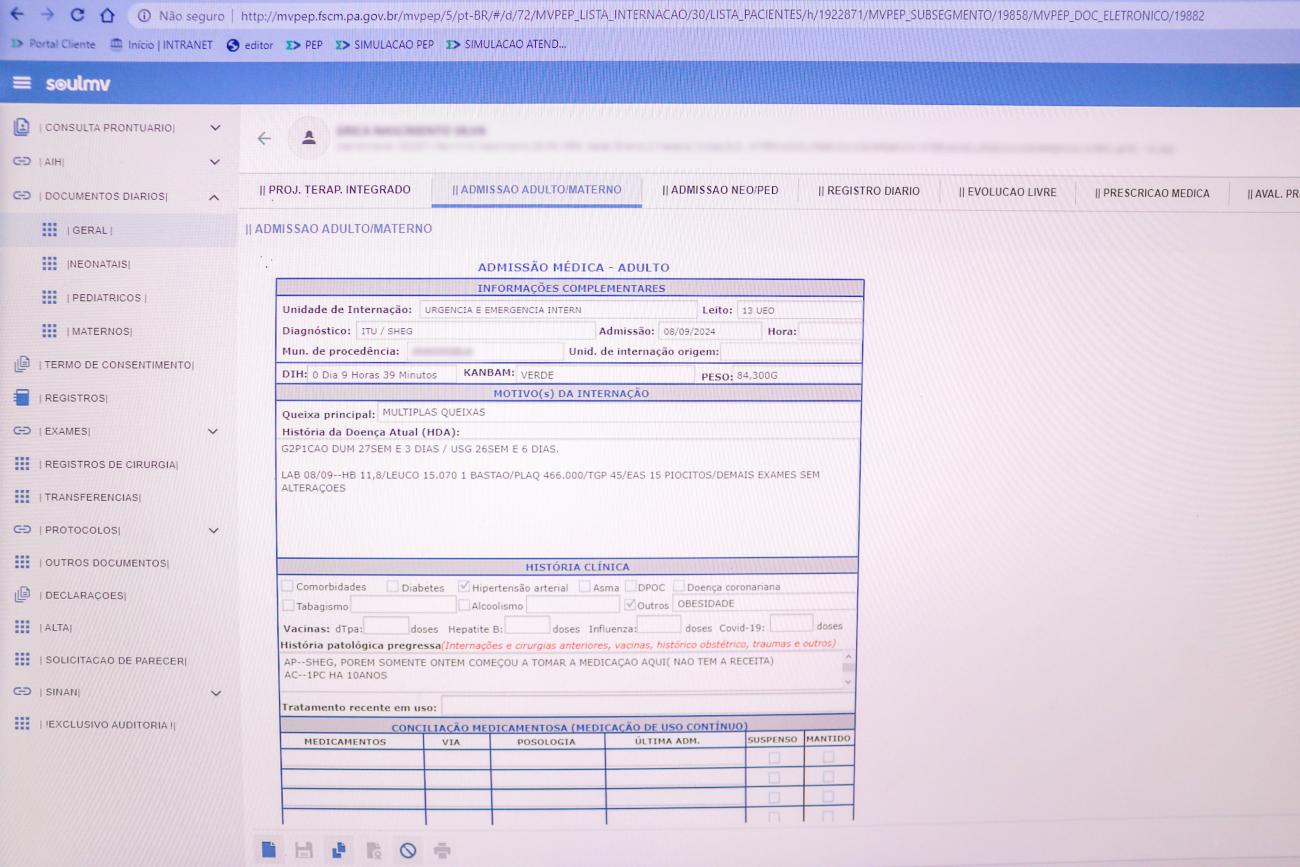The image size is (1300, 867).
Task: Open the soulmv hamburger menu
Action: coord(22,83)
